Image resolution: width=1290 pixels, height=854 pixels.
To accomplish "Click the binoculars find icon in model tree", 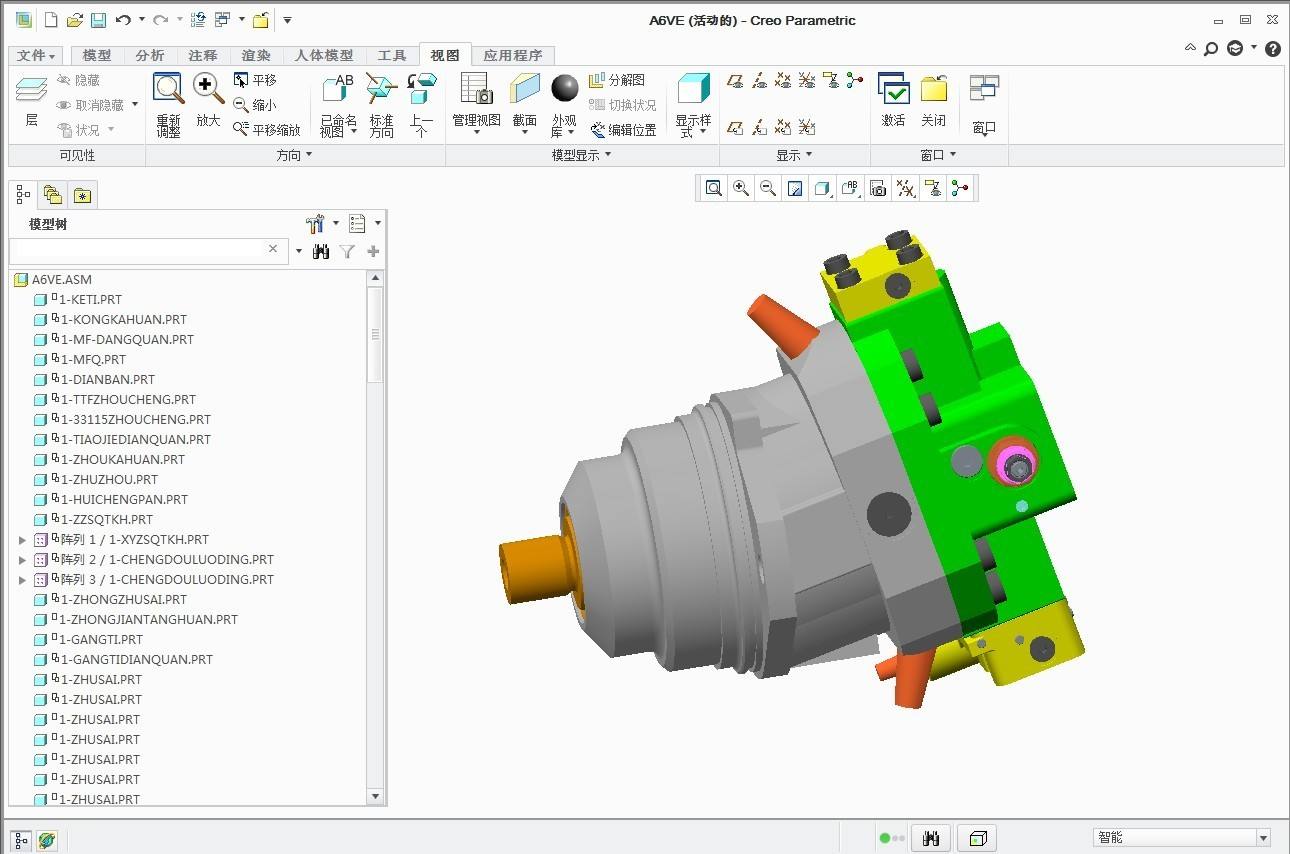I will coord(321,252).
